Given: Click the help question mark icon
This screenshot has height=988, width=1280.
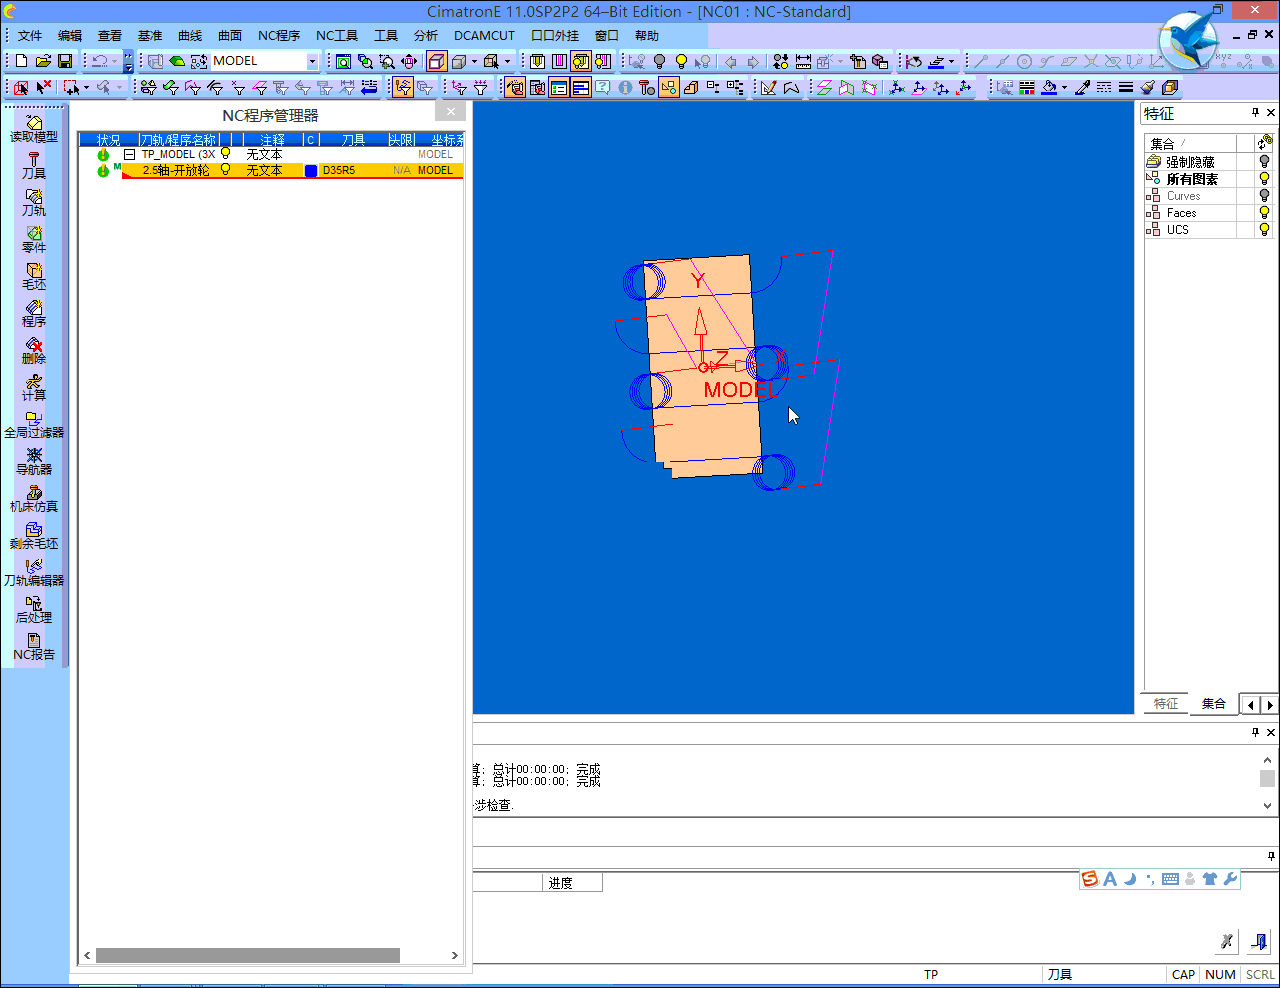Looking at the screenshot, I should point(603,88).
